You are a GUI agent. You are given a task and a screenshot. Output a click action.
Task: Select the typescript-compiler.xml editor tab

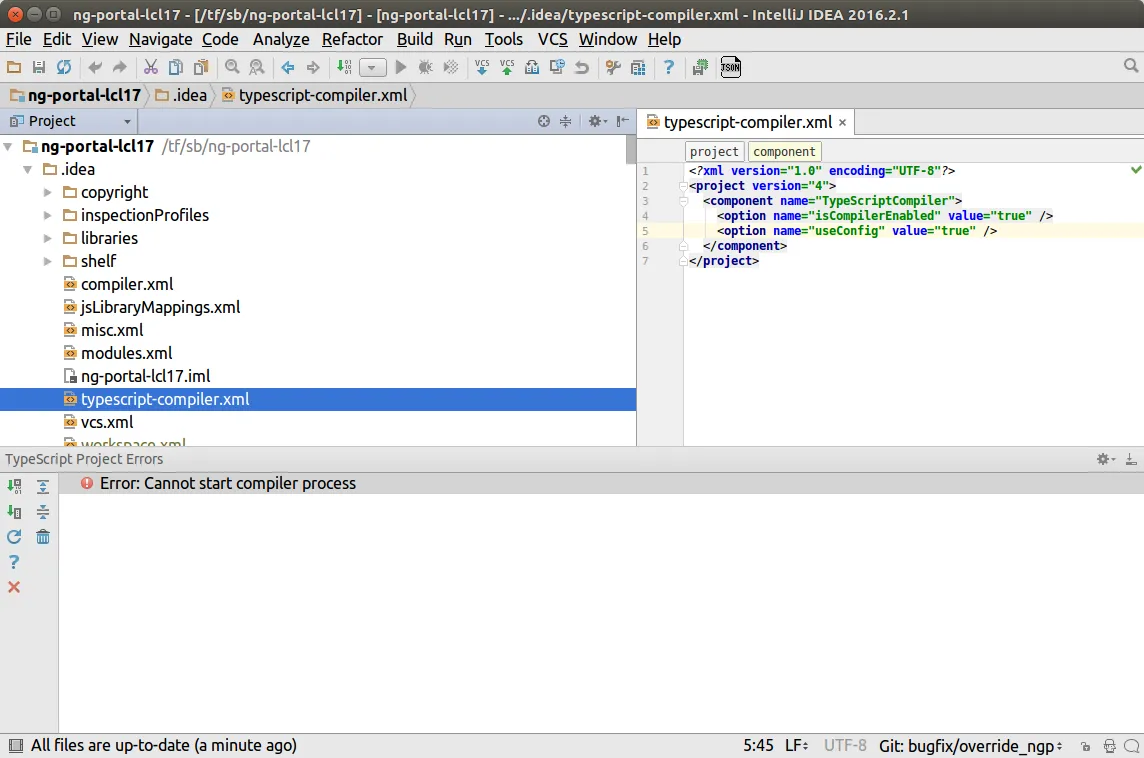pos(747,122)
